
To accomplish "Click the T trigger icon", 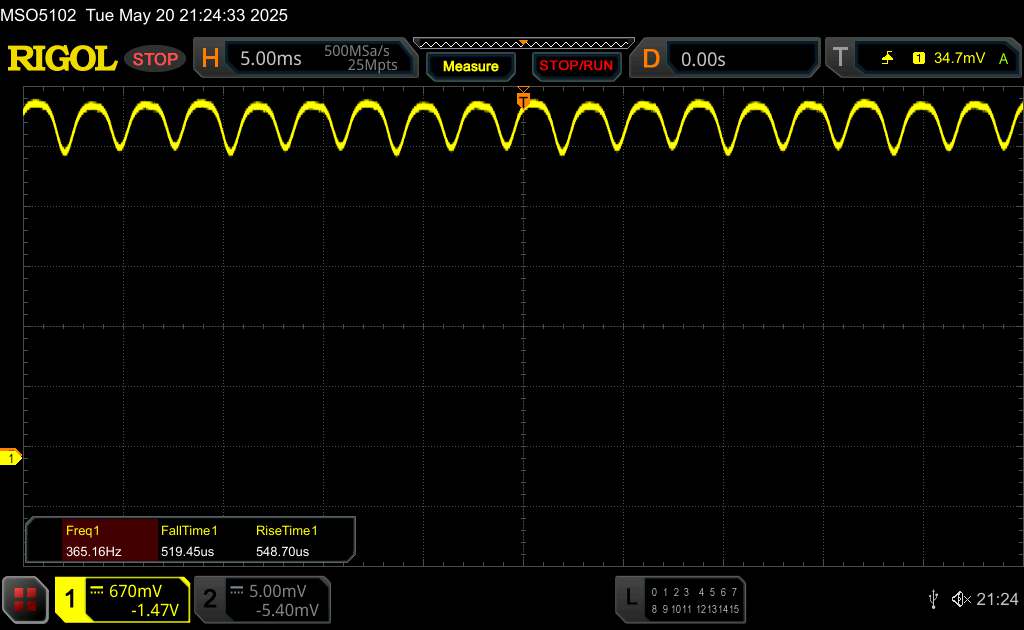I will point(840,57).
